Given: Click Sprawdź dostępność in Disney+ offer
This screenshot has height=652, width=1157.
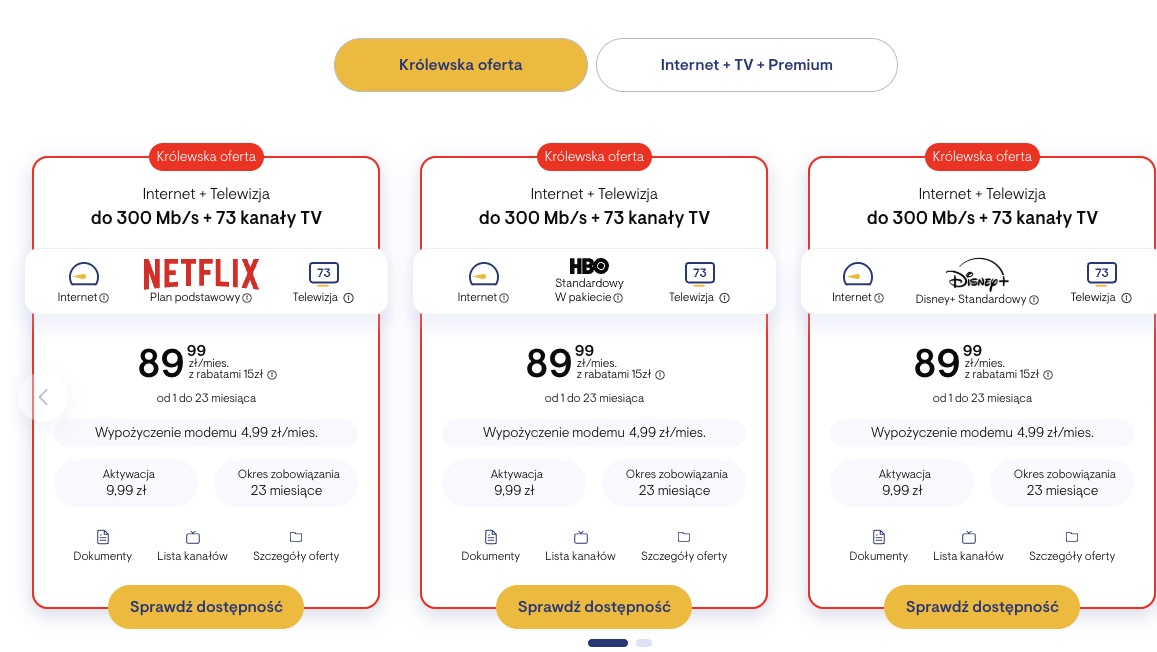Looking at the screenshot, I should coord(981,607).
